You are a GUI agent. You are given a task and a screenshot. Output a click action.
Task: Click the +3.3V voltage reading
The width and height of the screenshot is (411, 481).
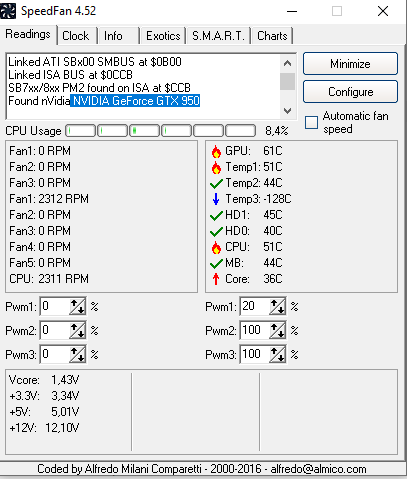(x=44, y=396)
